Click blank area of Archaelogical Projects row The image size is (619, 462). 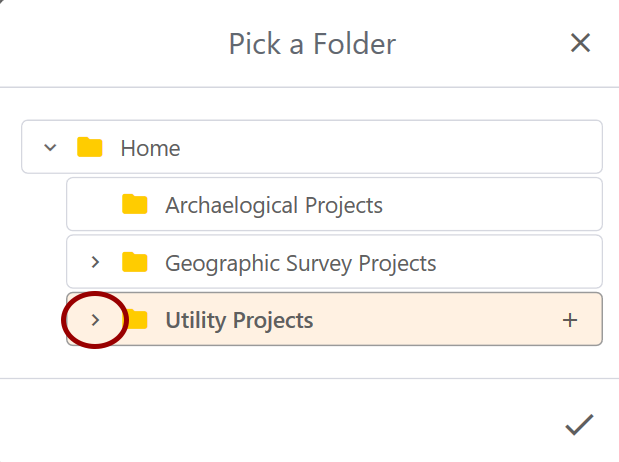490,204
